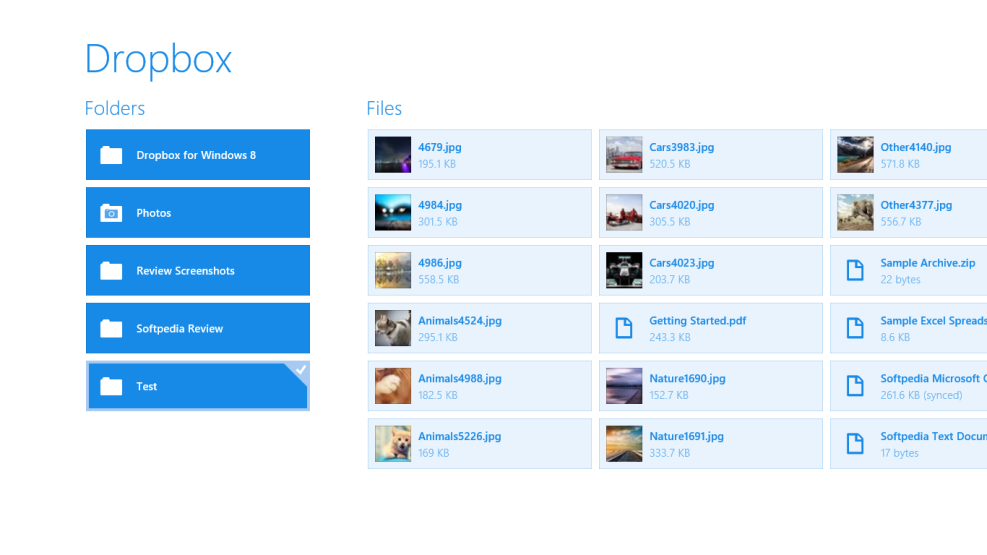Open the 4986.jpg thumbnail
Image resolution: width=987 pixels, height=555 pixels.
[393, 271]
